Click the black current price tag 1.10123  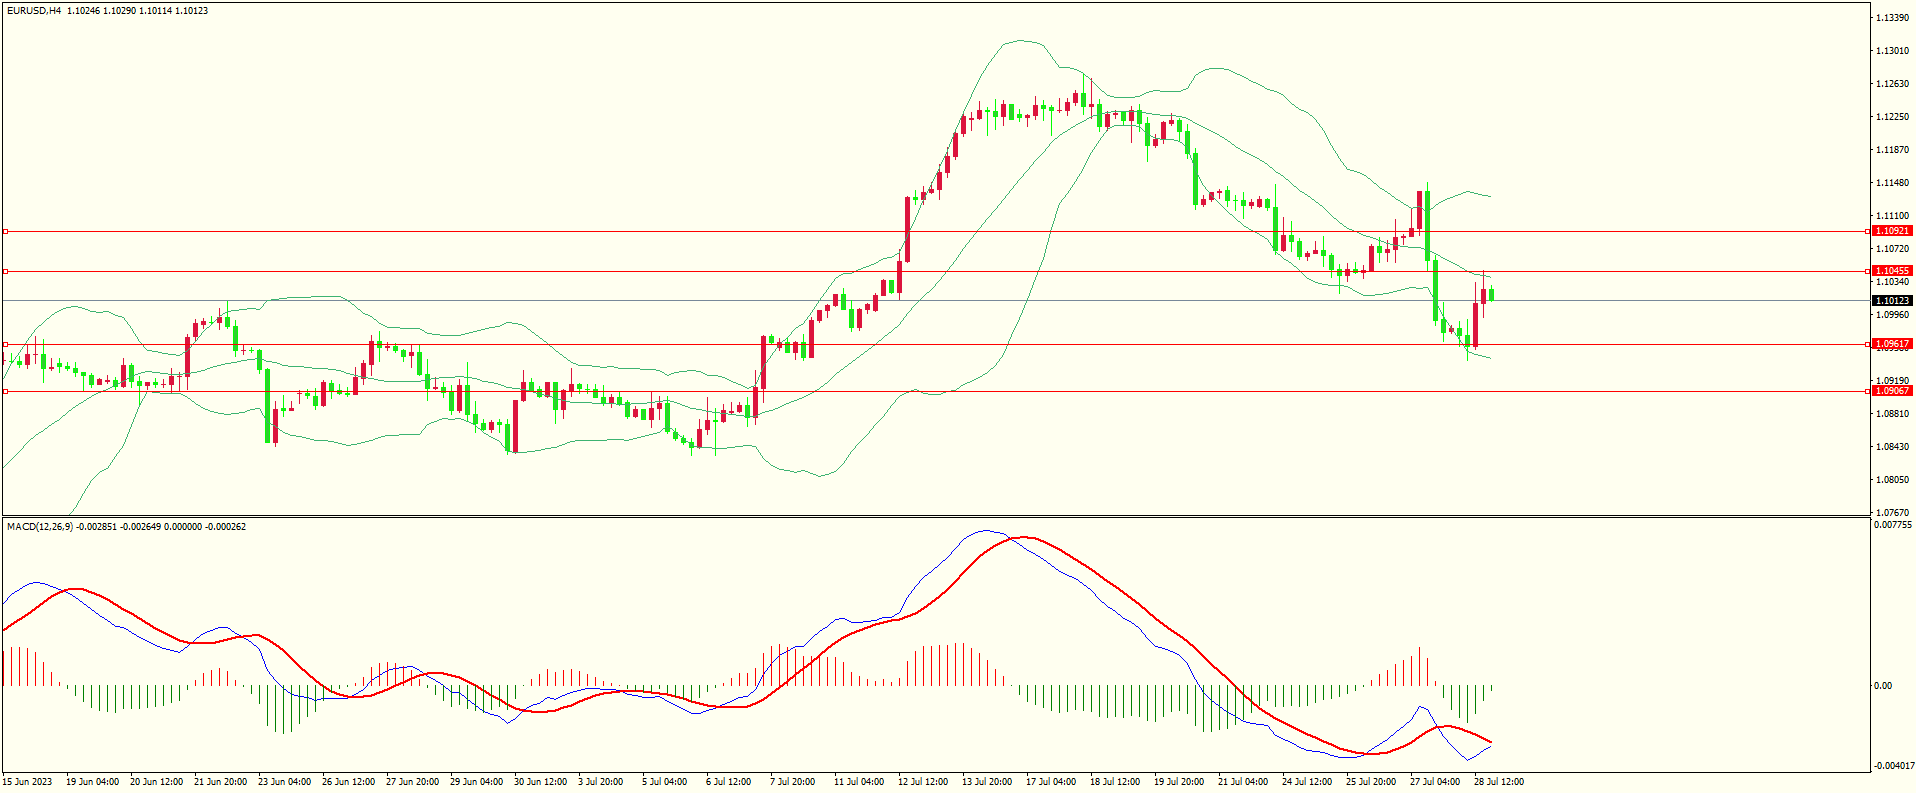click(x=1891, y=301)
